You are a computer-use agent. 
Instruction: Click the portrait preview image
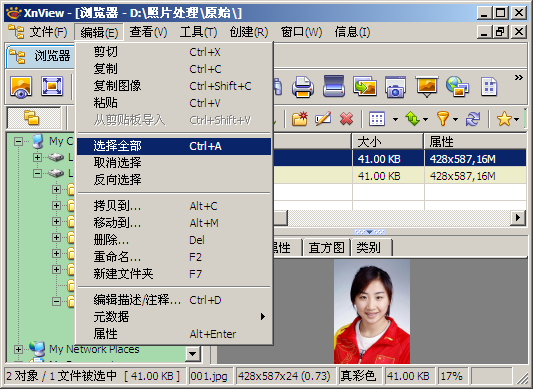pyautogui.click(x=372, y=311)
